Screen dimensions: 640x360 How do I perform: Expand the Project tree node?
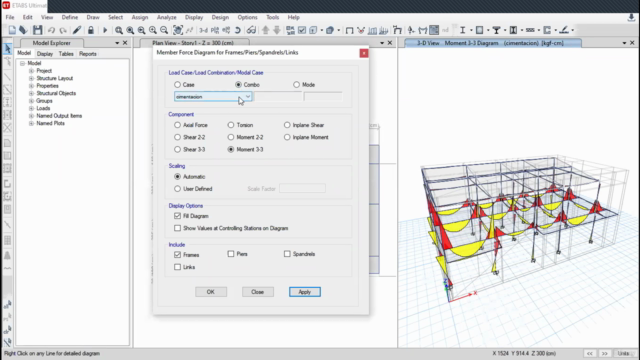(x=31, y=71)
